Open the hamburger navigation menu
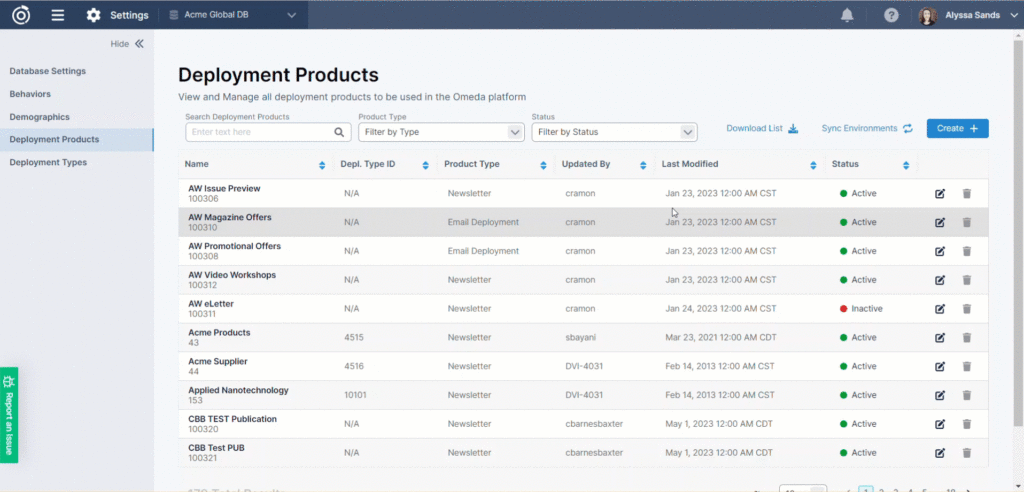 [58, 15]
